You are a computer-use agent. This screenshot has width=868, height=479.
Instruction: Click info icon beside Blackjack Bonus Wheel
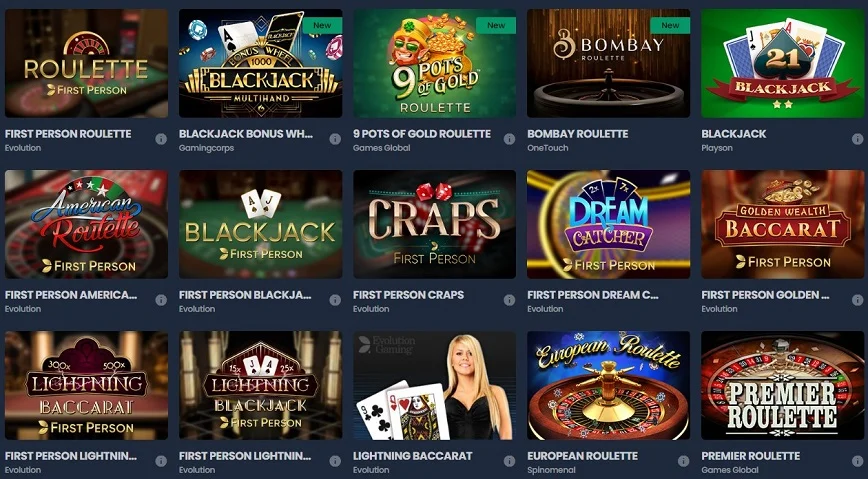(x=335, y=139)
